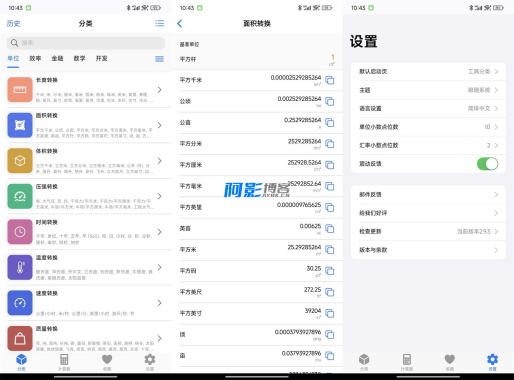The image size is (514, 380).
Task: Expand the 默认启动页 setting chevron
Action: [x=496, y=71]
